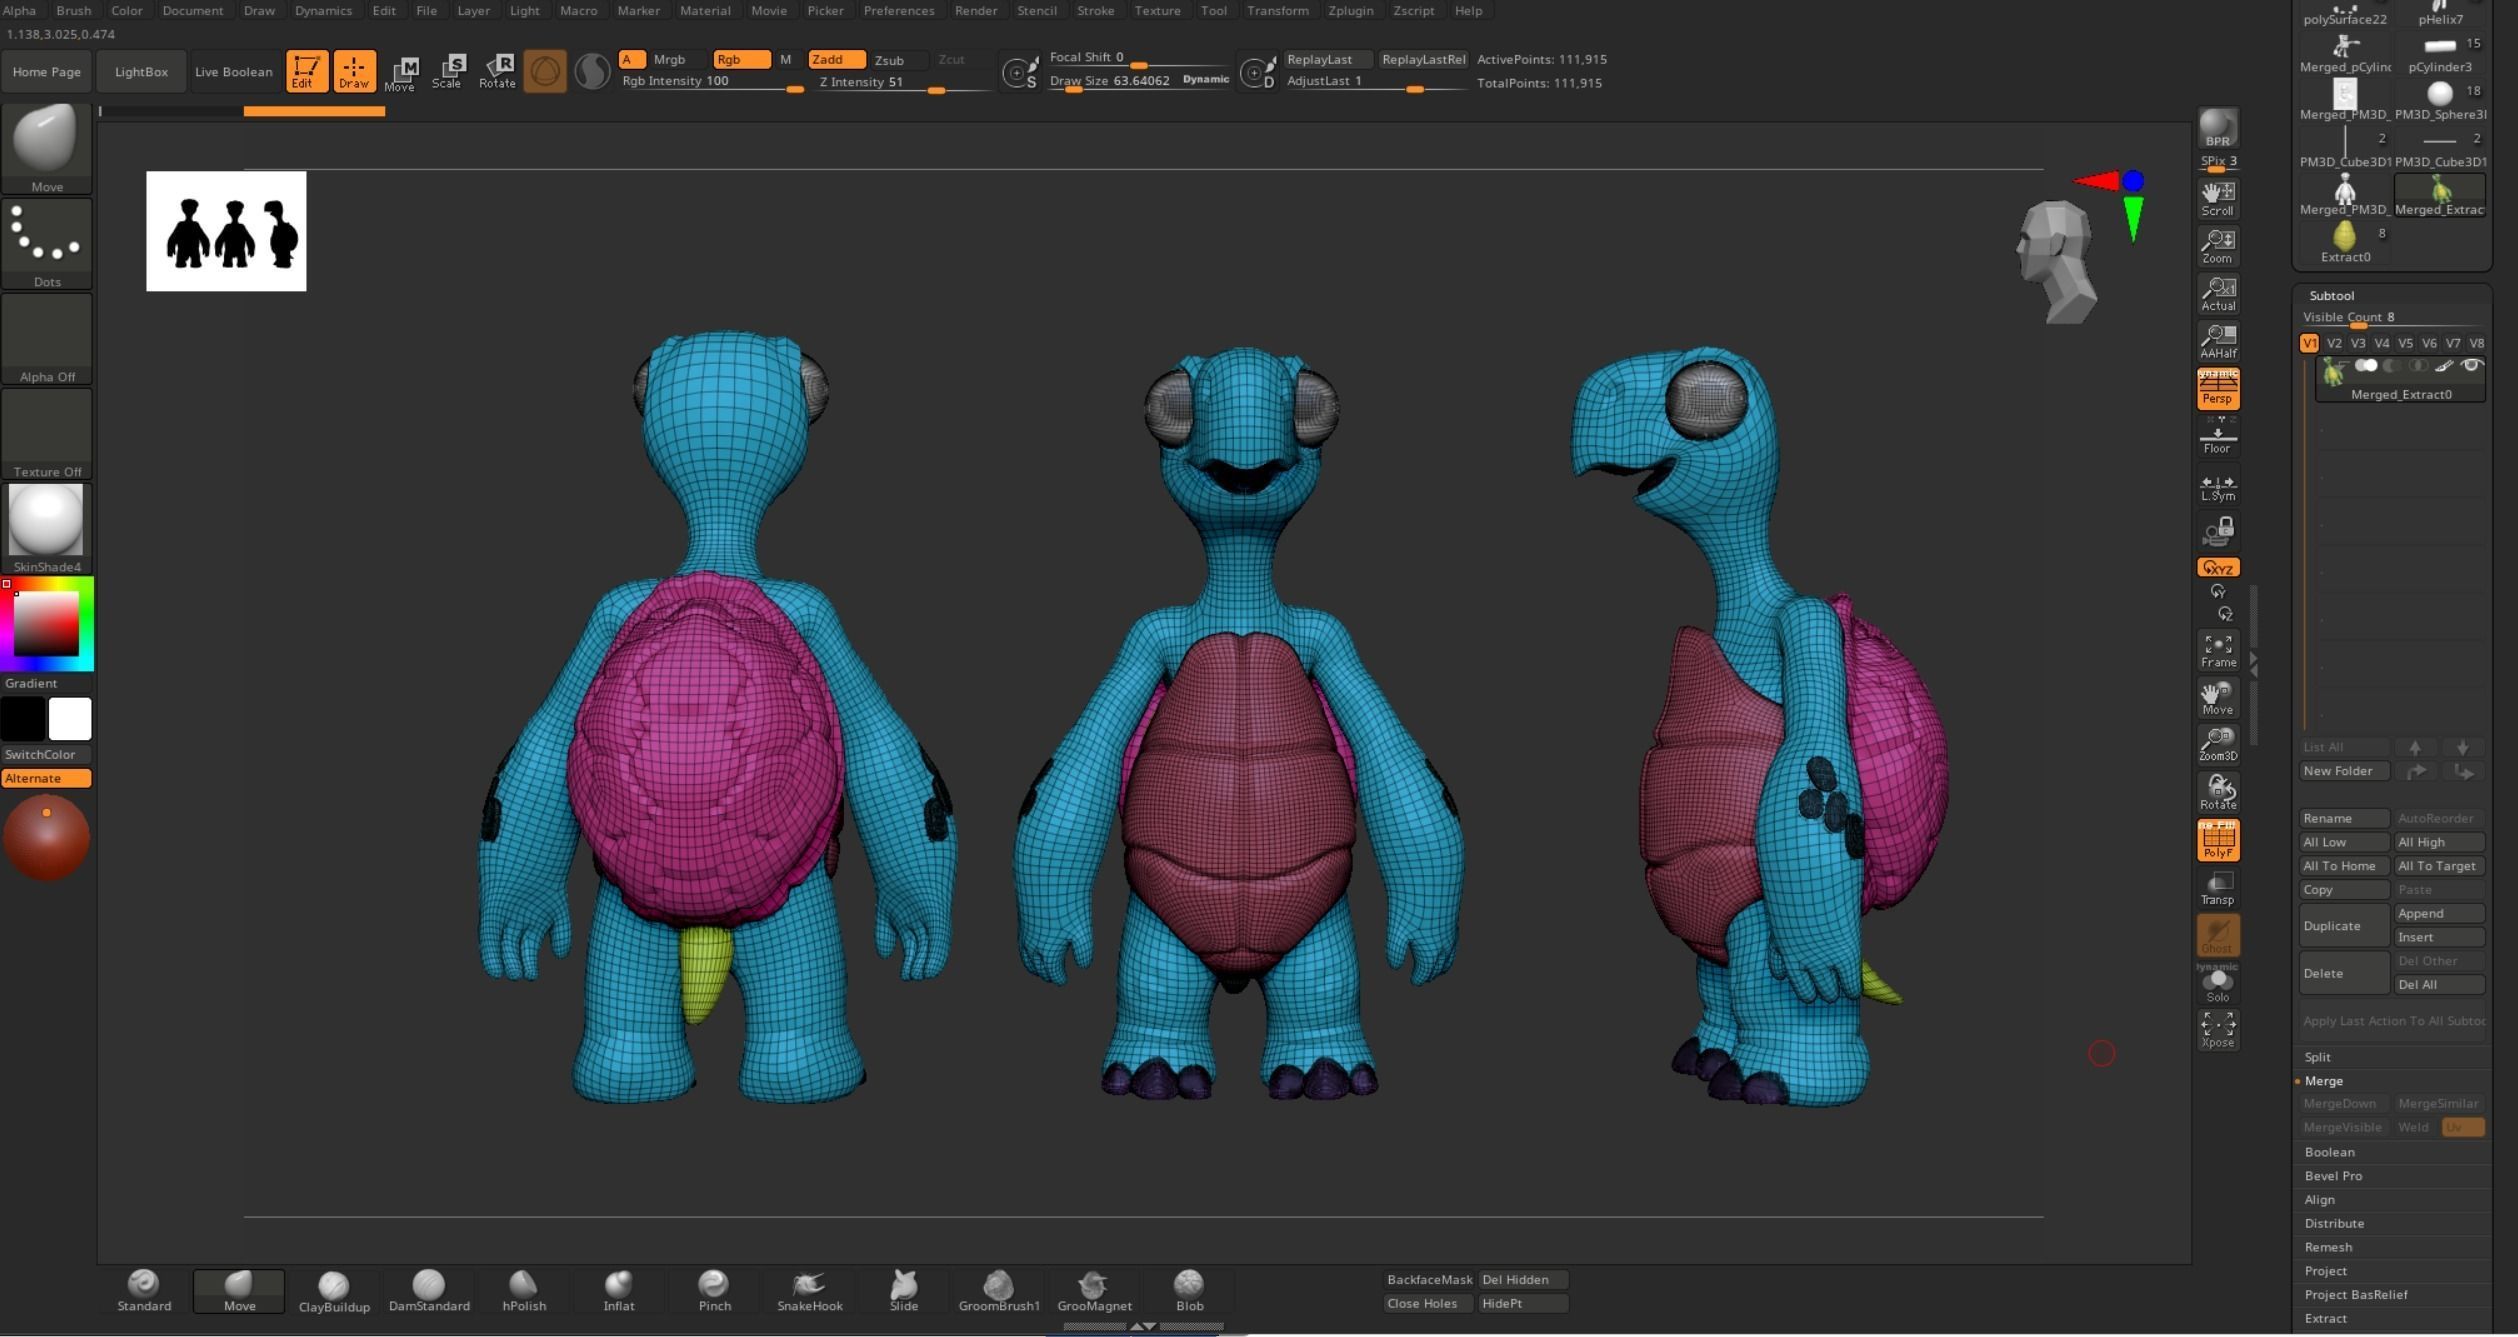
Task: Choose the Scale gizmo icon
Action: click(x=449, y=72)
